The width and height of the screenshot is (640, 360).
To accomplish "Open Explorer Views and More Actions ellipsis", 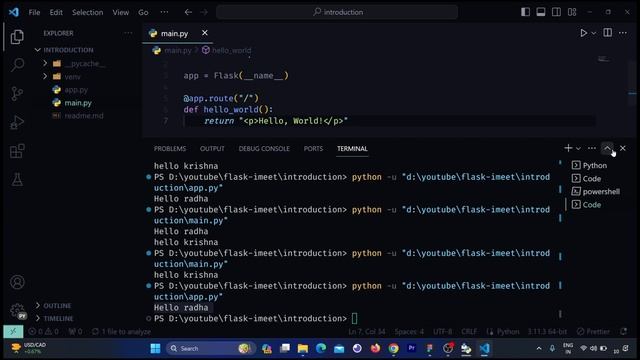I will coord(128,33).
